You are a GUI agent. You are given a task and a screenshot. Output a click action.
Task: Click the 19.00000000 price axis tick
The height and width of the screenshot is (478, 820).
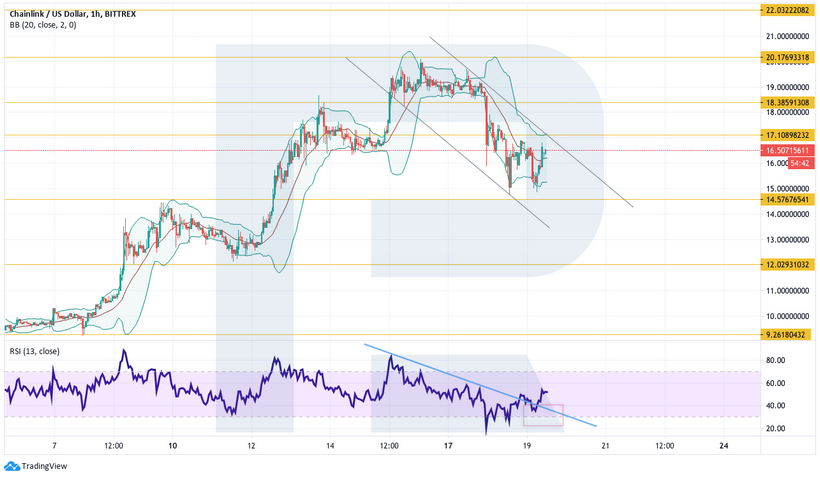click(x=787, y=87)
